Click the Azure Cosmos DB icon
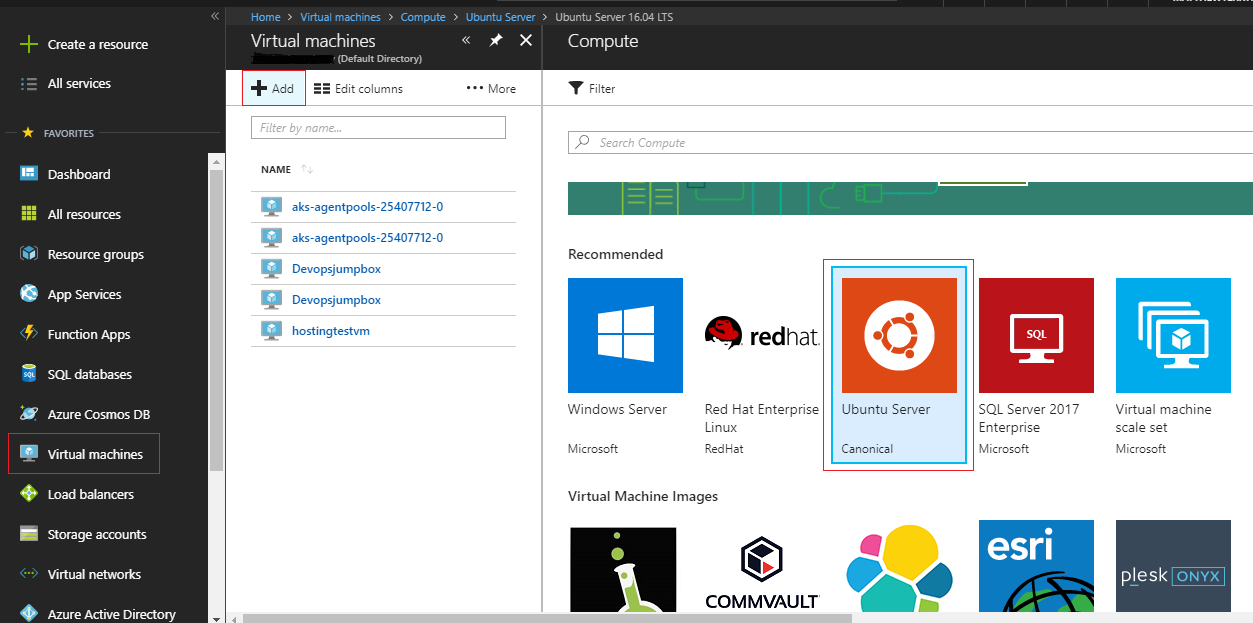 click(29, 414)
